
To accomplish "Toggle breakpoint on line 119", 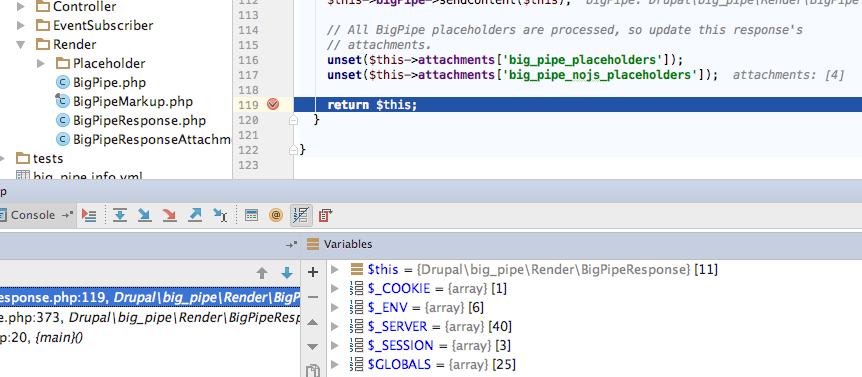I will tap(273, 104).
